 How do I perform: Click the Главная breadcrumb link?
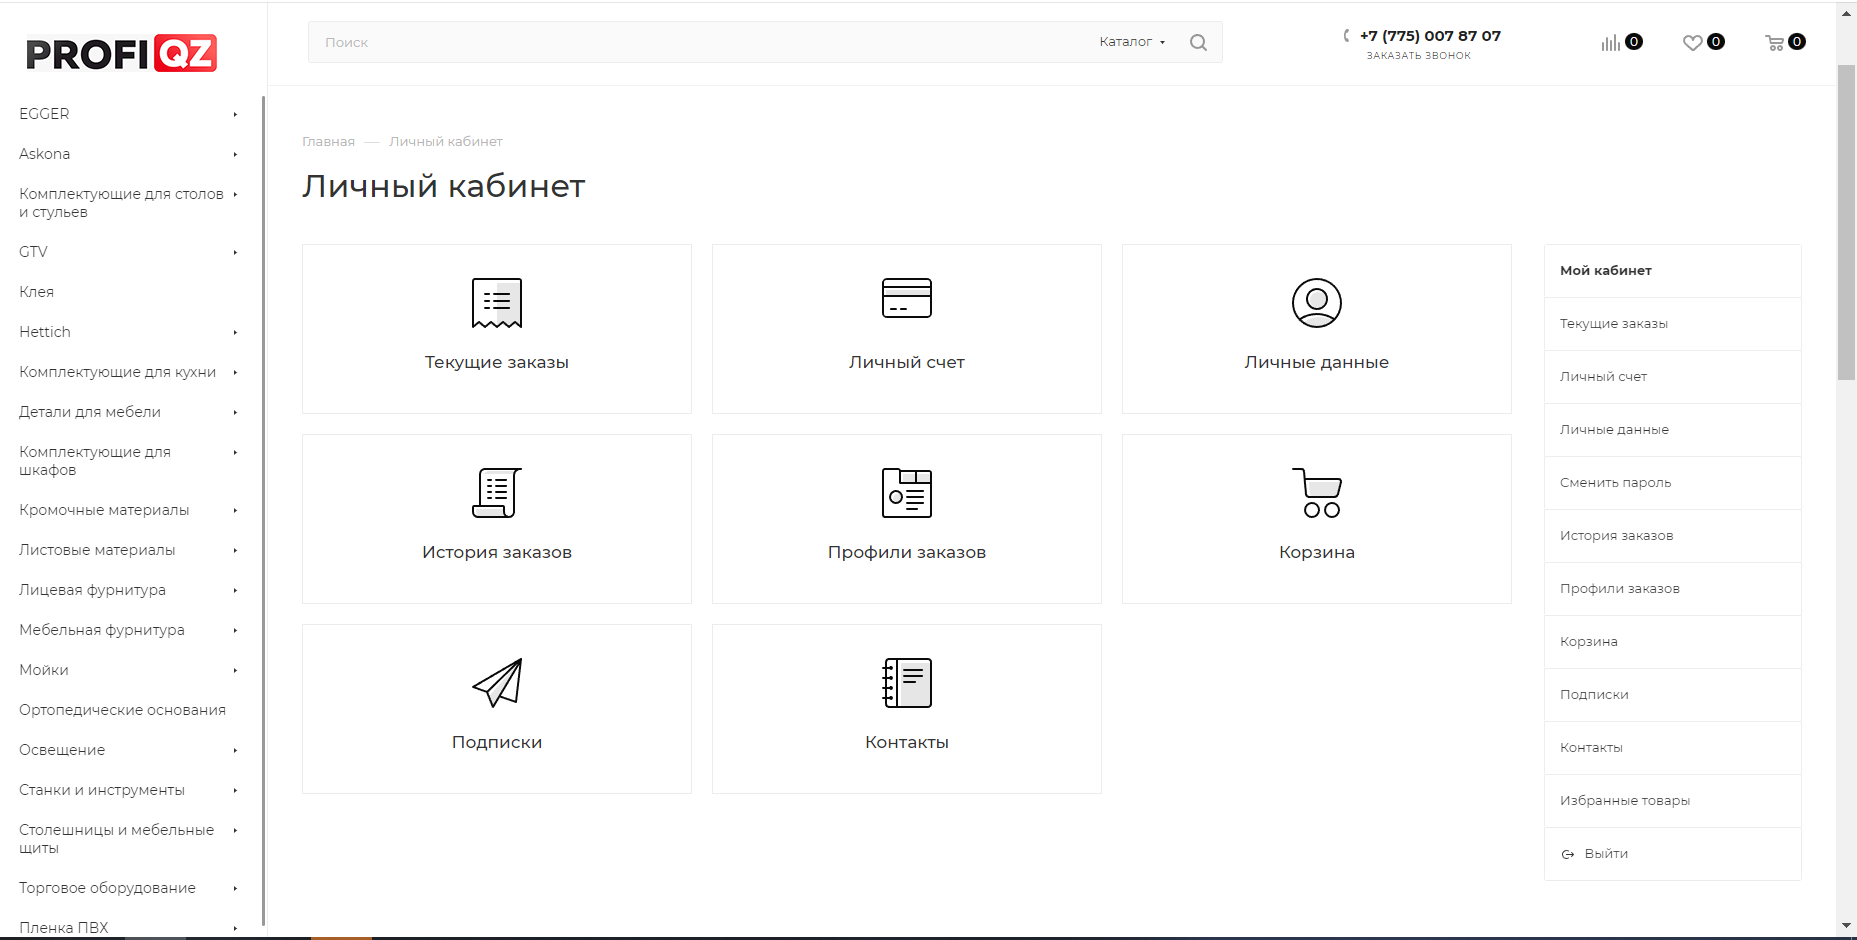[328, 142]
